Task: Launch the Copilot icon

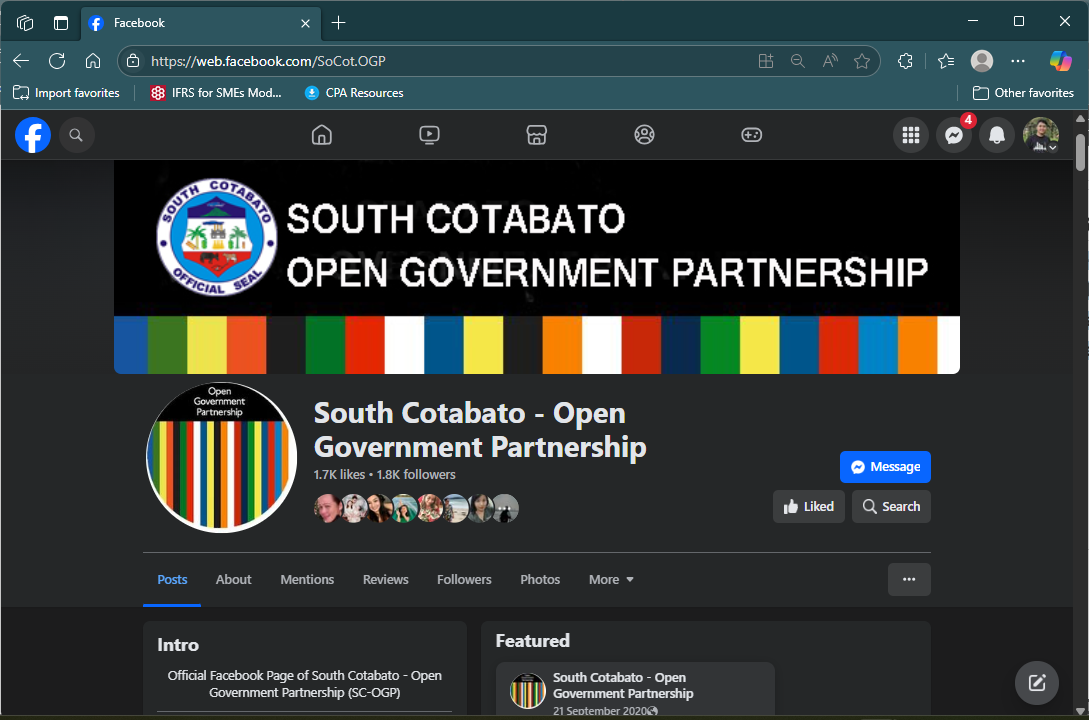Action: point(1061,61)
